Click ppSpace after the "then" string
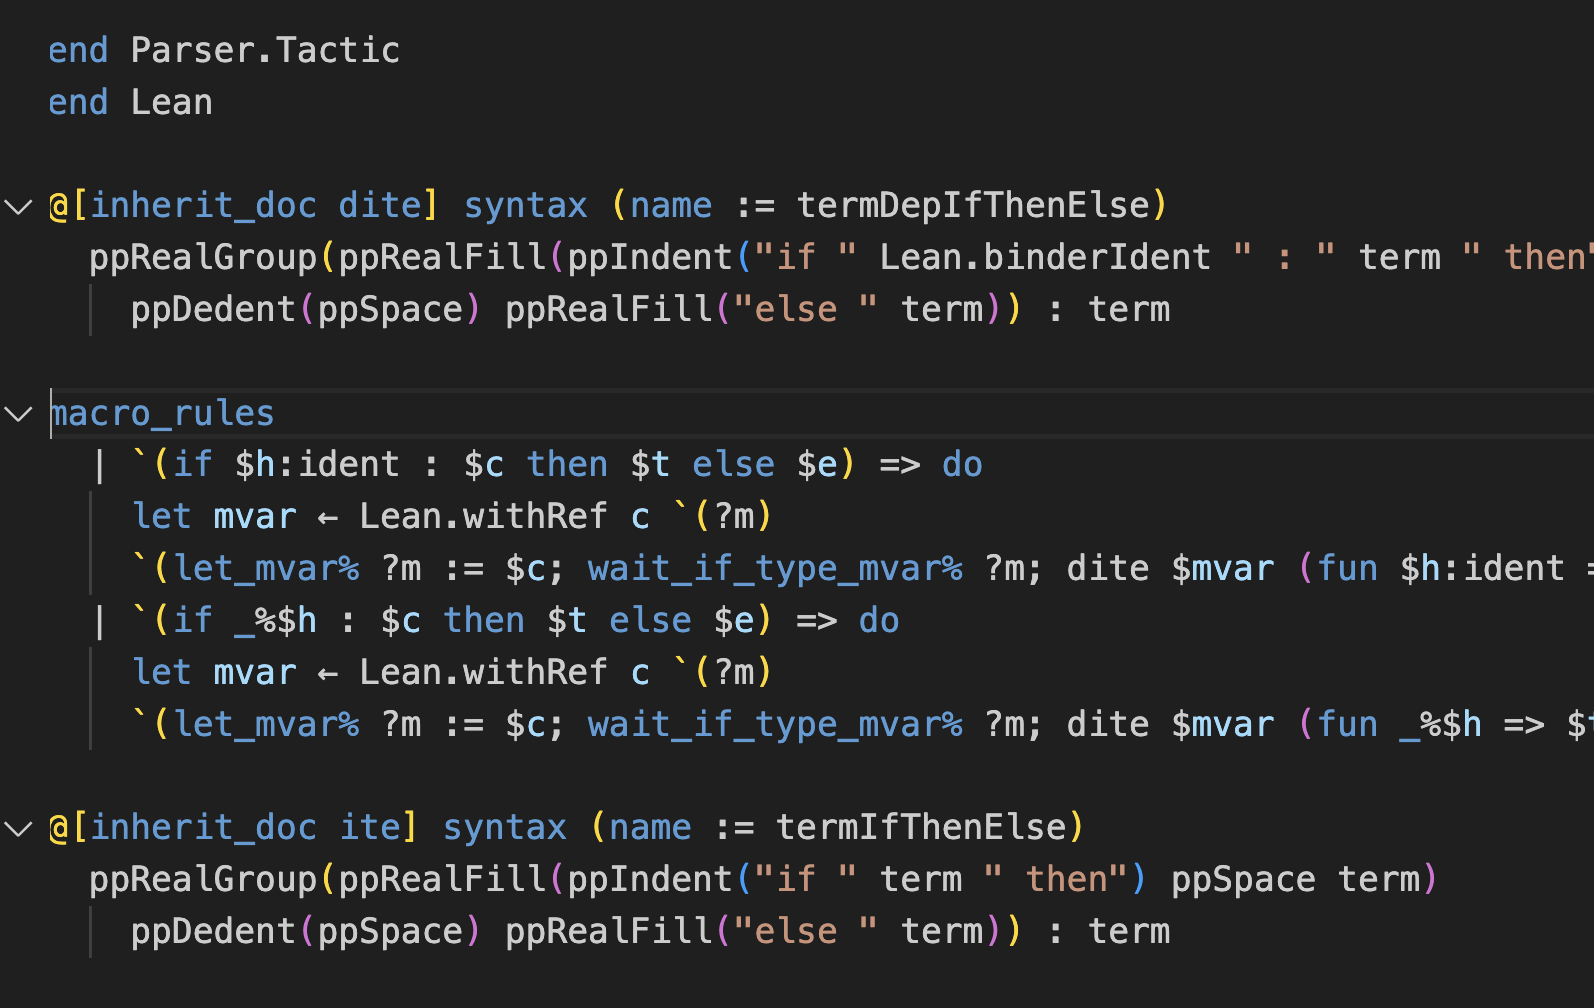1594x1008 pixels. tap(1242, 880)
